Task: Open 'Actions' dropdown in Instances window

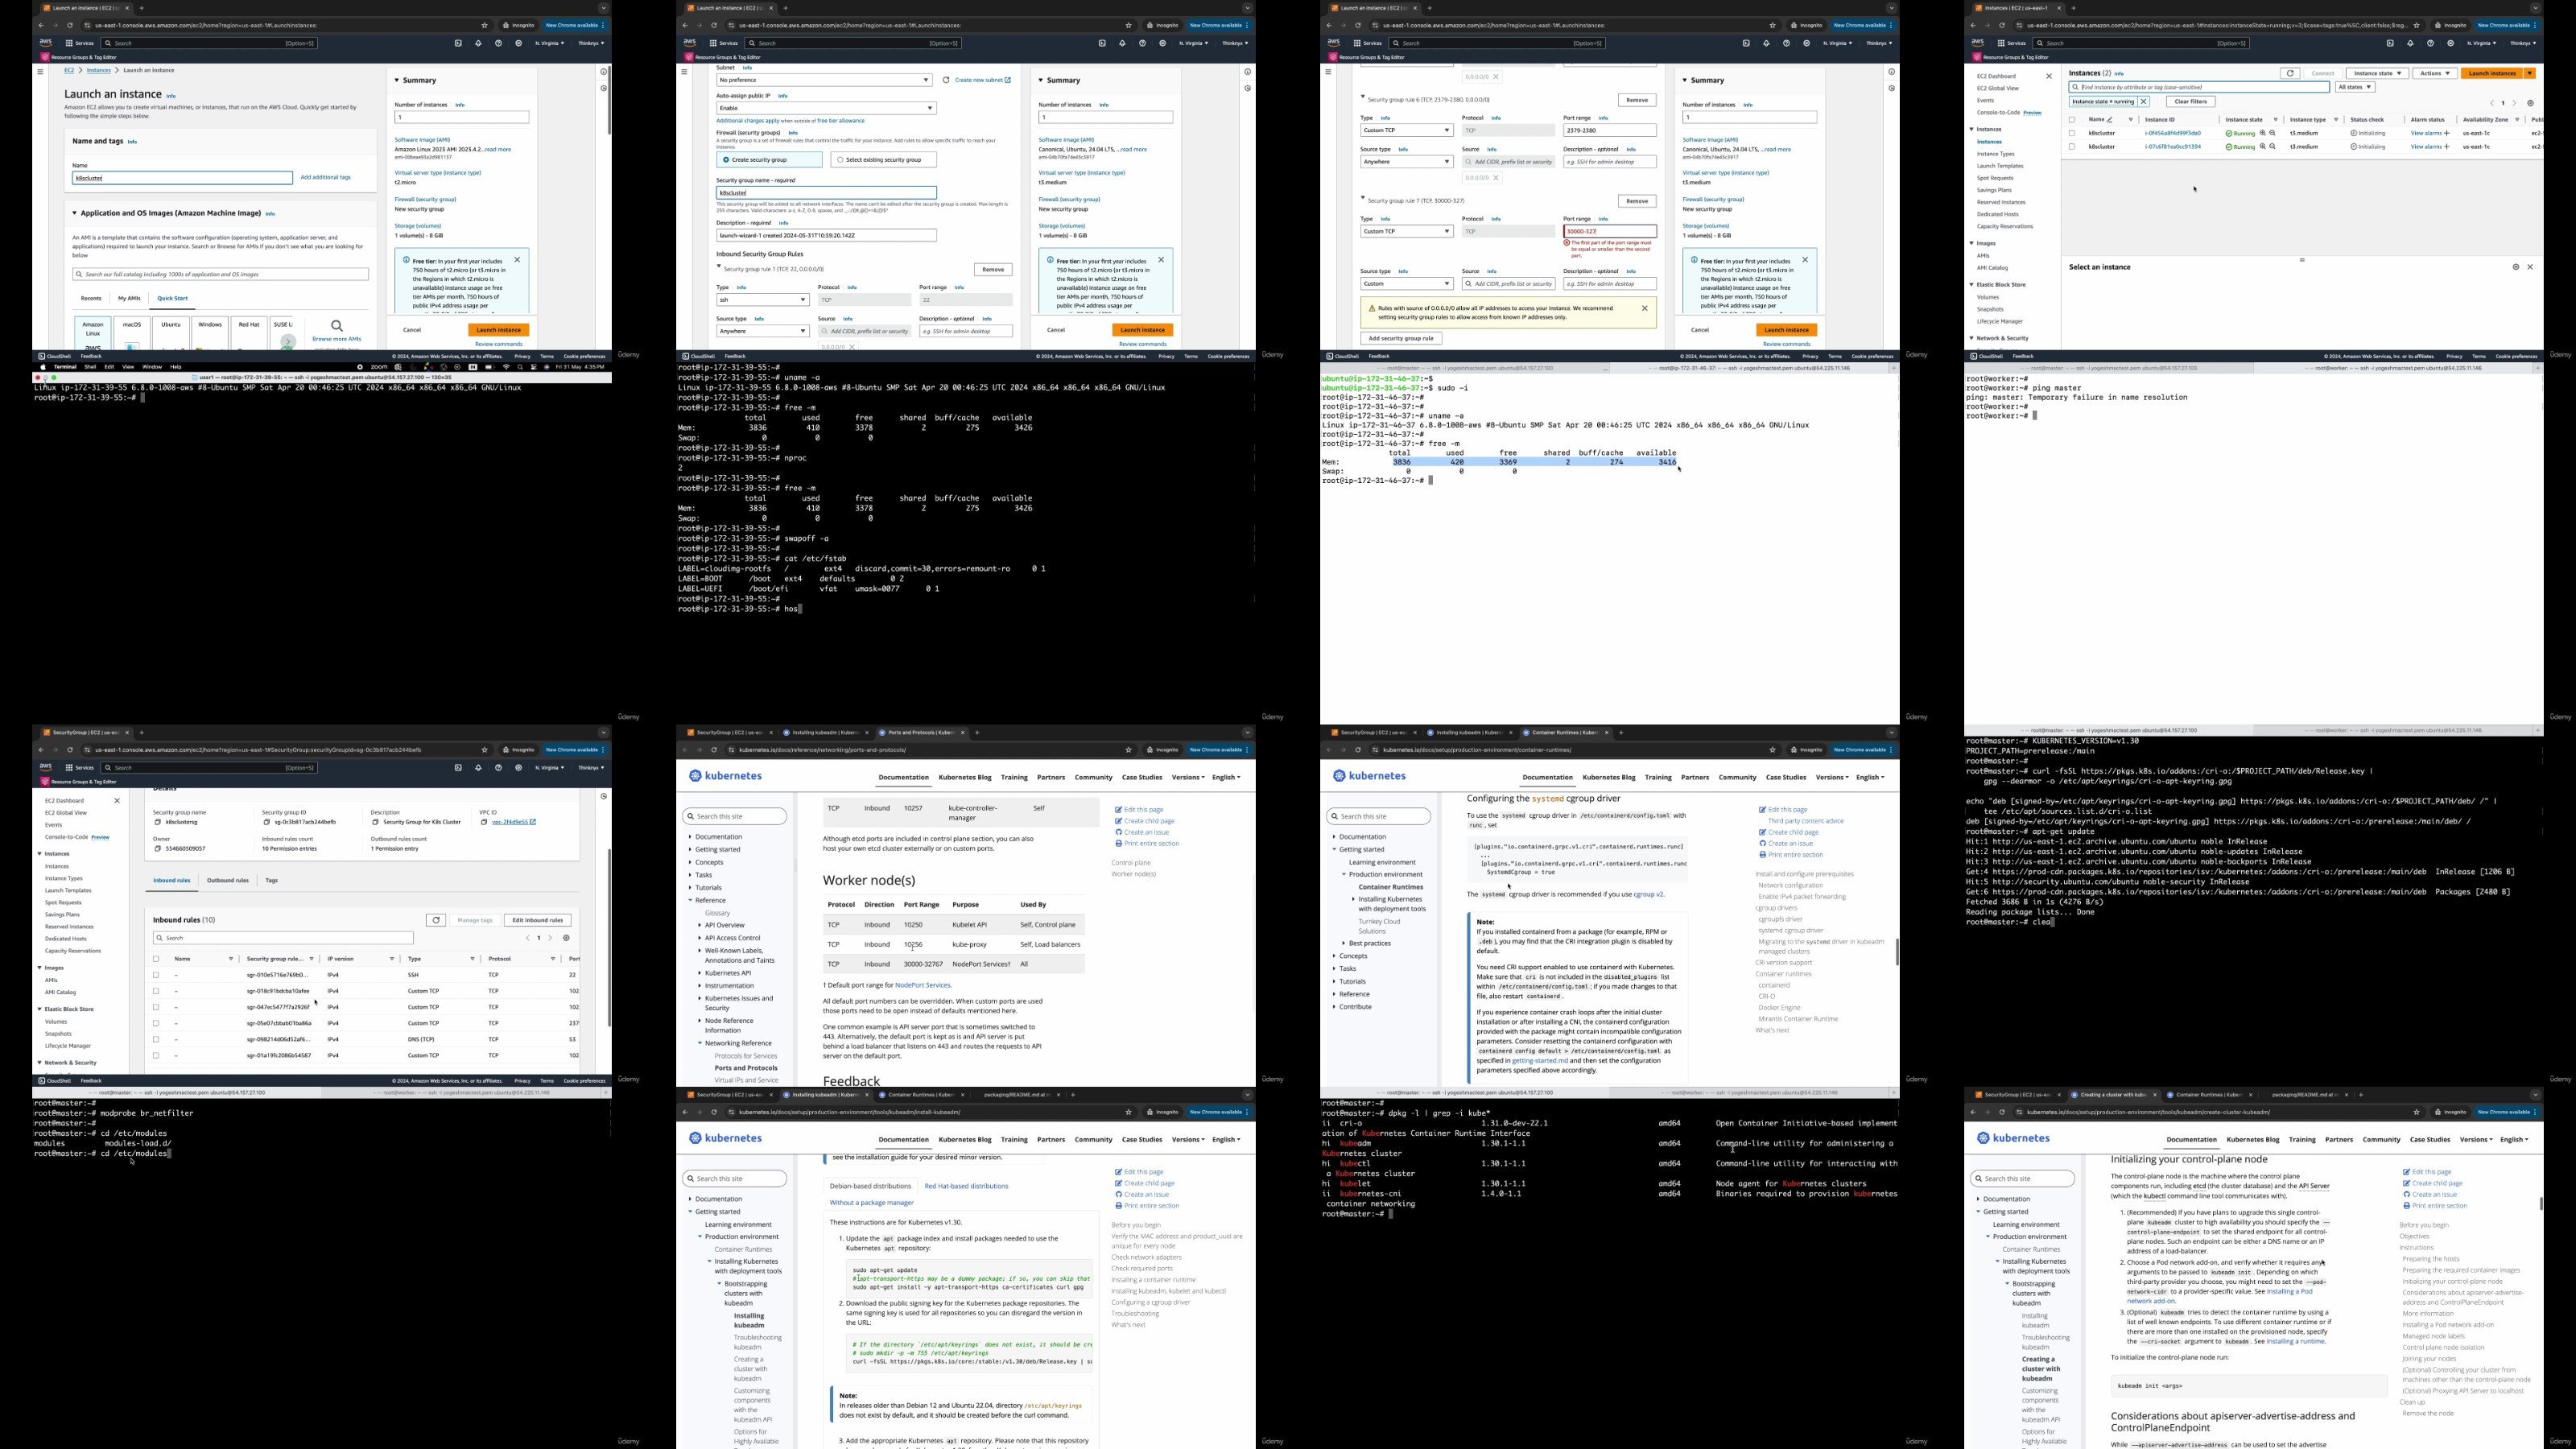Action: coord(2434,73)
